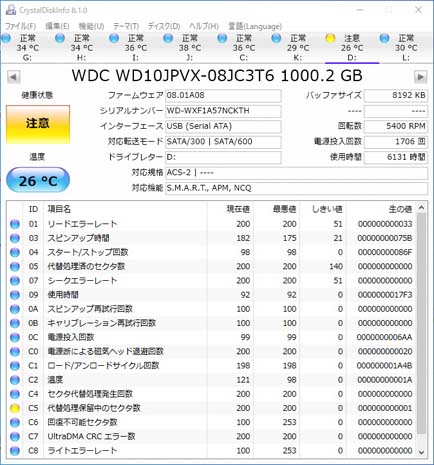Select the 代替処理保留中のセクタ数 row name

(94, 408)
